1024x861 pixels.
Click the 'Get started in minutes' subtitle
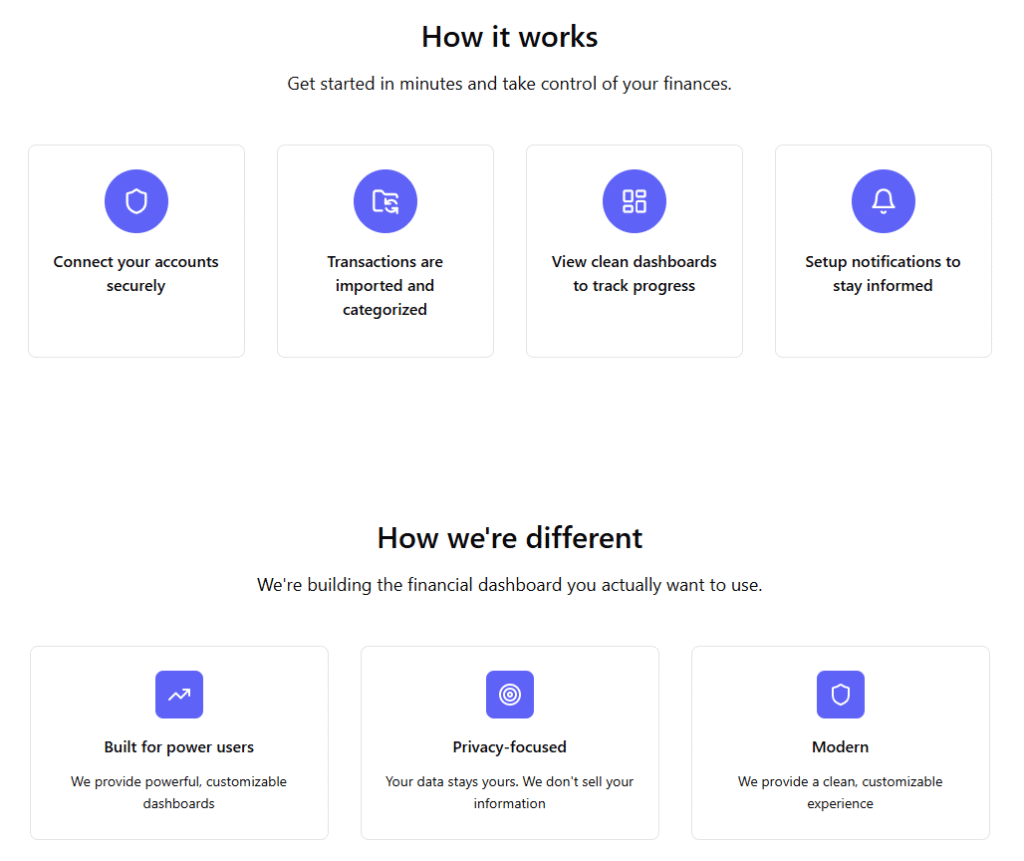(x=509, y=84)
